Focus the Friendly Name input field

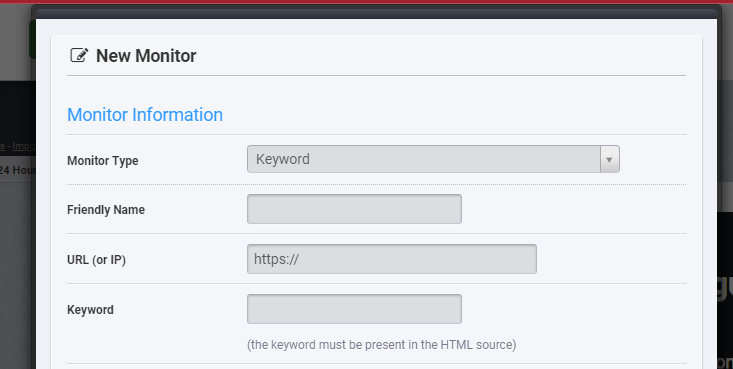tap(354, 209)
